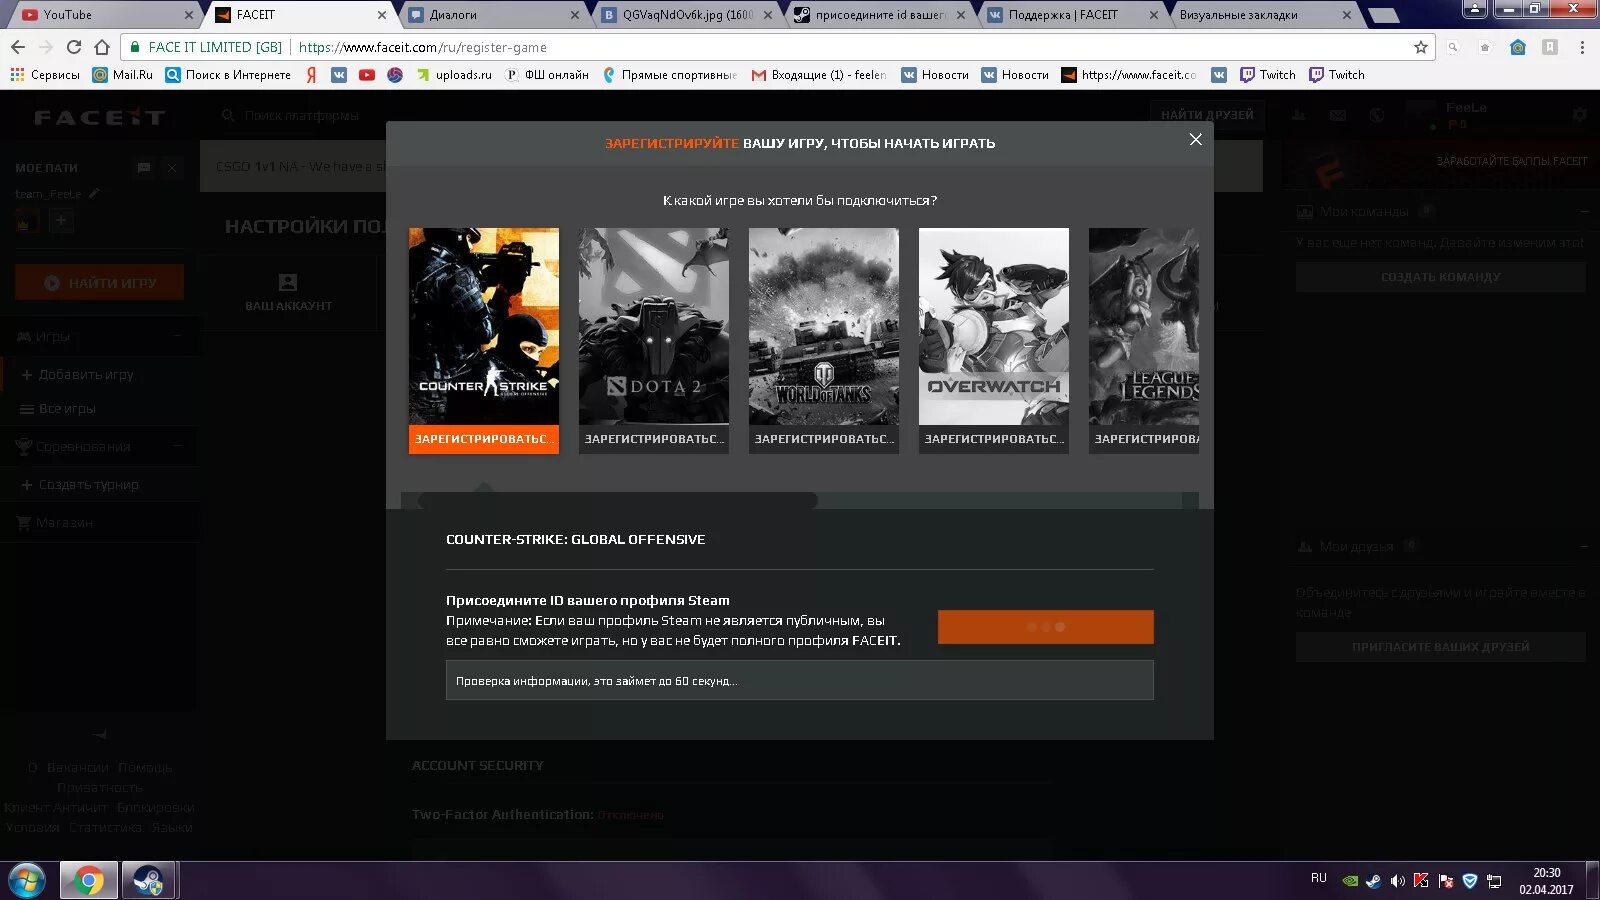Screen dimensions: 1600x900
Task: Collapse the Соревнования sidebar section
Action: (x=178, y=446)
